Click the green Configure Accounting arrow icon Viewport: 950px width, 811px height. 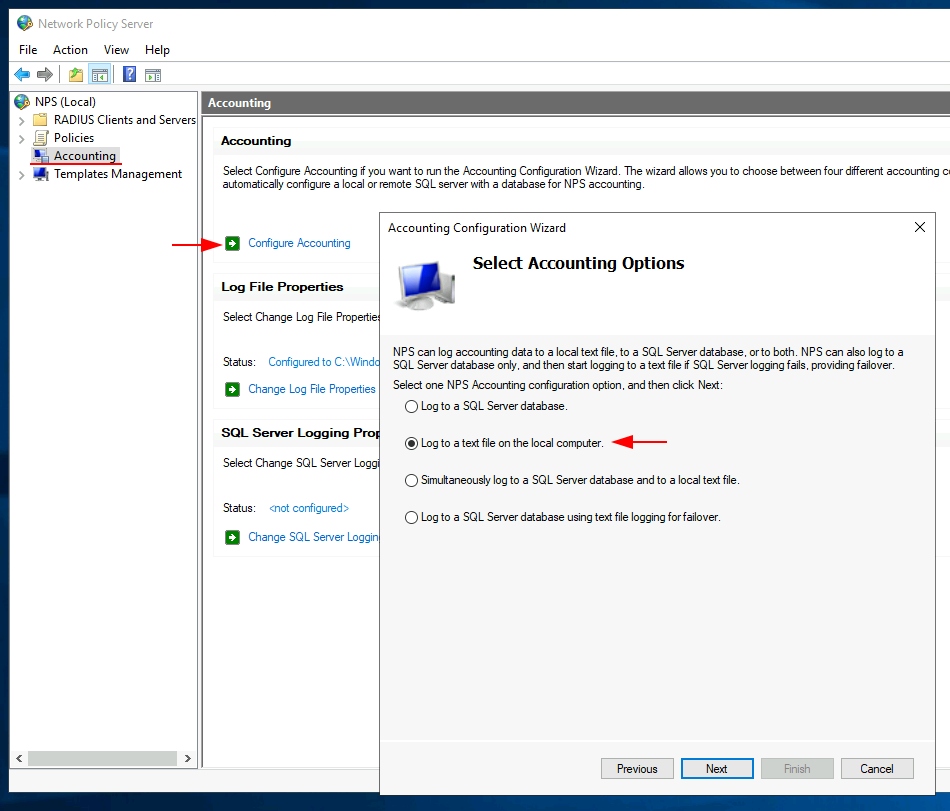[233, 243]
